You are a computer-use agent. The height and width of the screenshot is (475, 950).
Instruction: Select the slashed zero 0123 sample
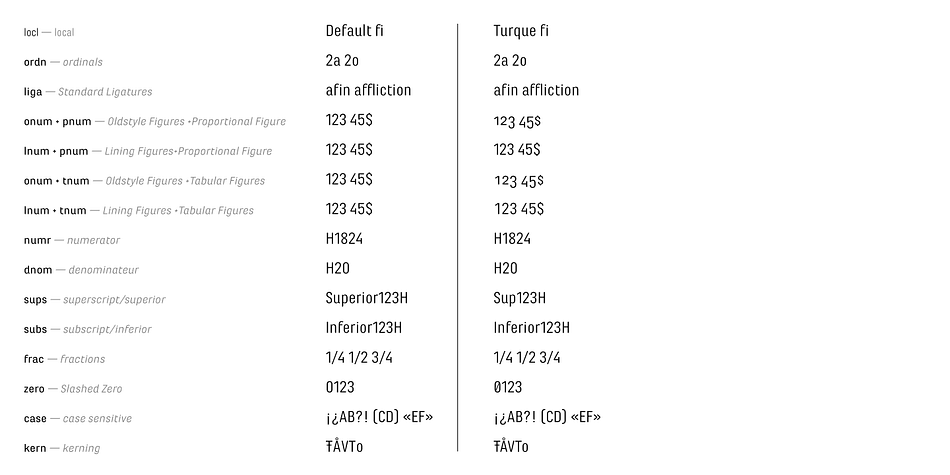click(x=508, y=387)
